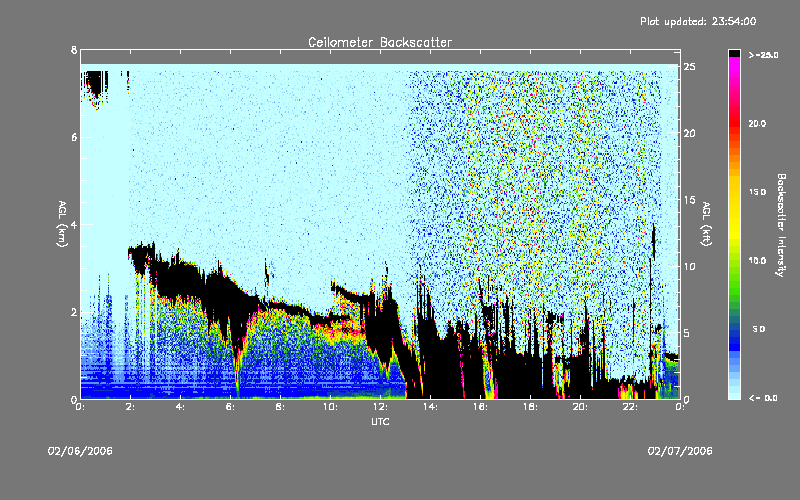This screenshot has width=800, height=500.
Task: Click the '<= 0.0' colorbar label
Action: click(763, 397)
